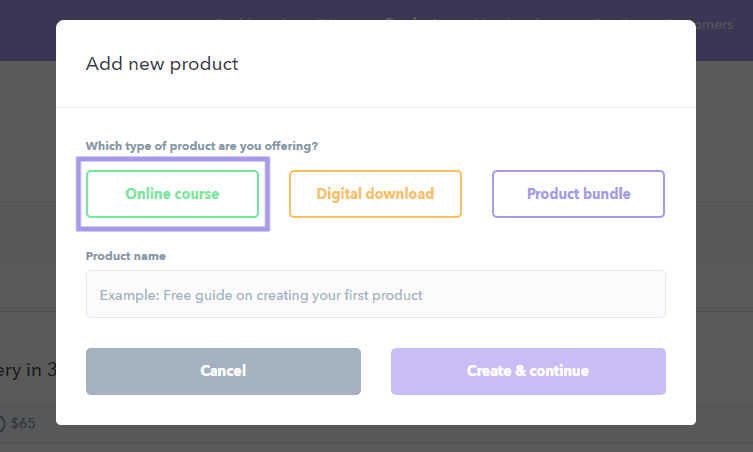The image size is (753, 452).
Task: Select the Online course product type
Action: click(172, 194)
